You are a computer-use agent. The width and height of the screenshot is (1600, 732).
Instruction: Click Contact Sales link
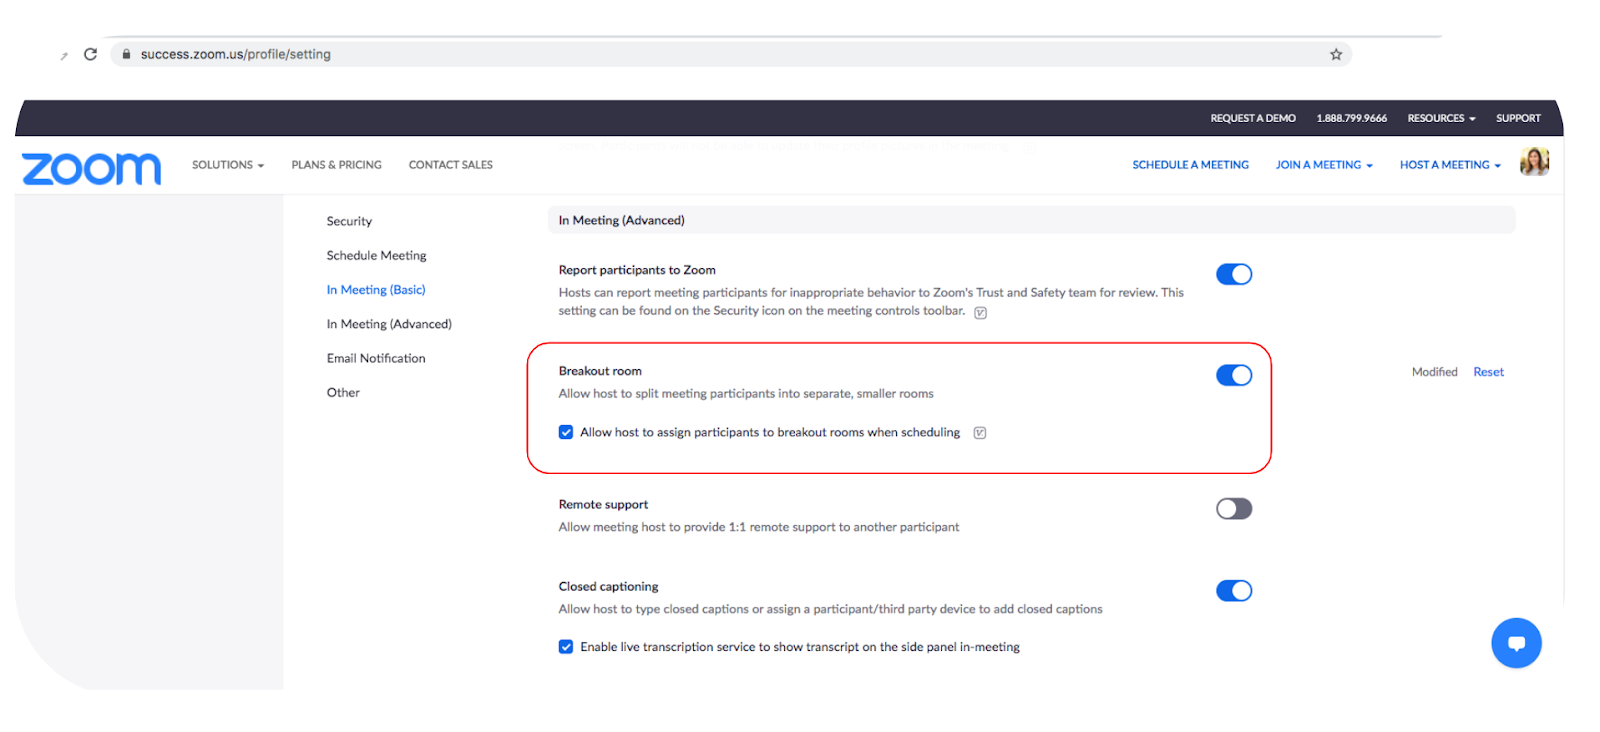(450, 165)
